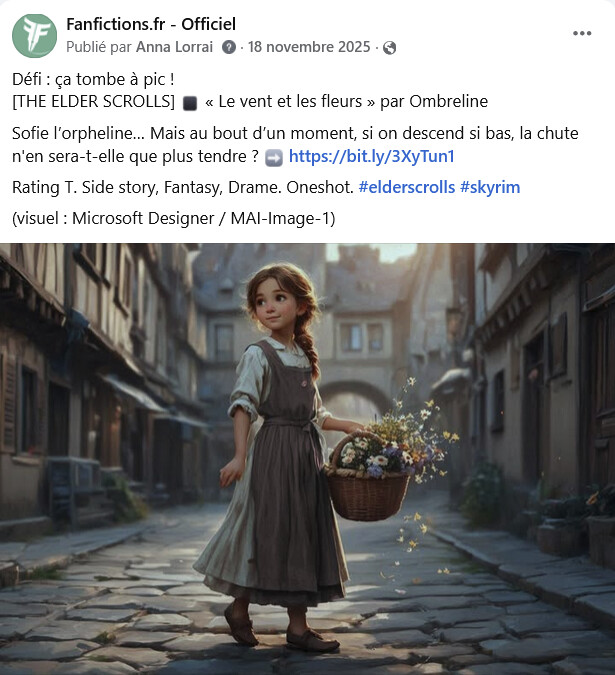Click the Microsoft Designer visual credit text
Image resolution: width=615 pixels, height=675 pixels.
point(173,218)
